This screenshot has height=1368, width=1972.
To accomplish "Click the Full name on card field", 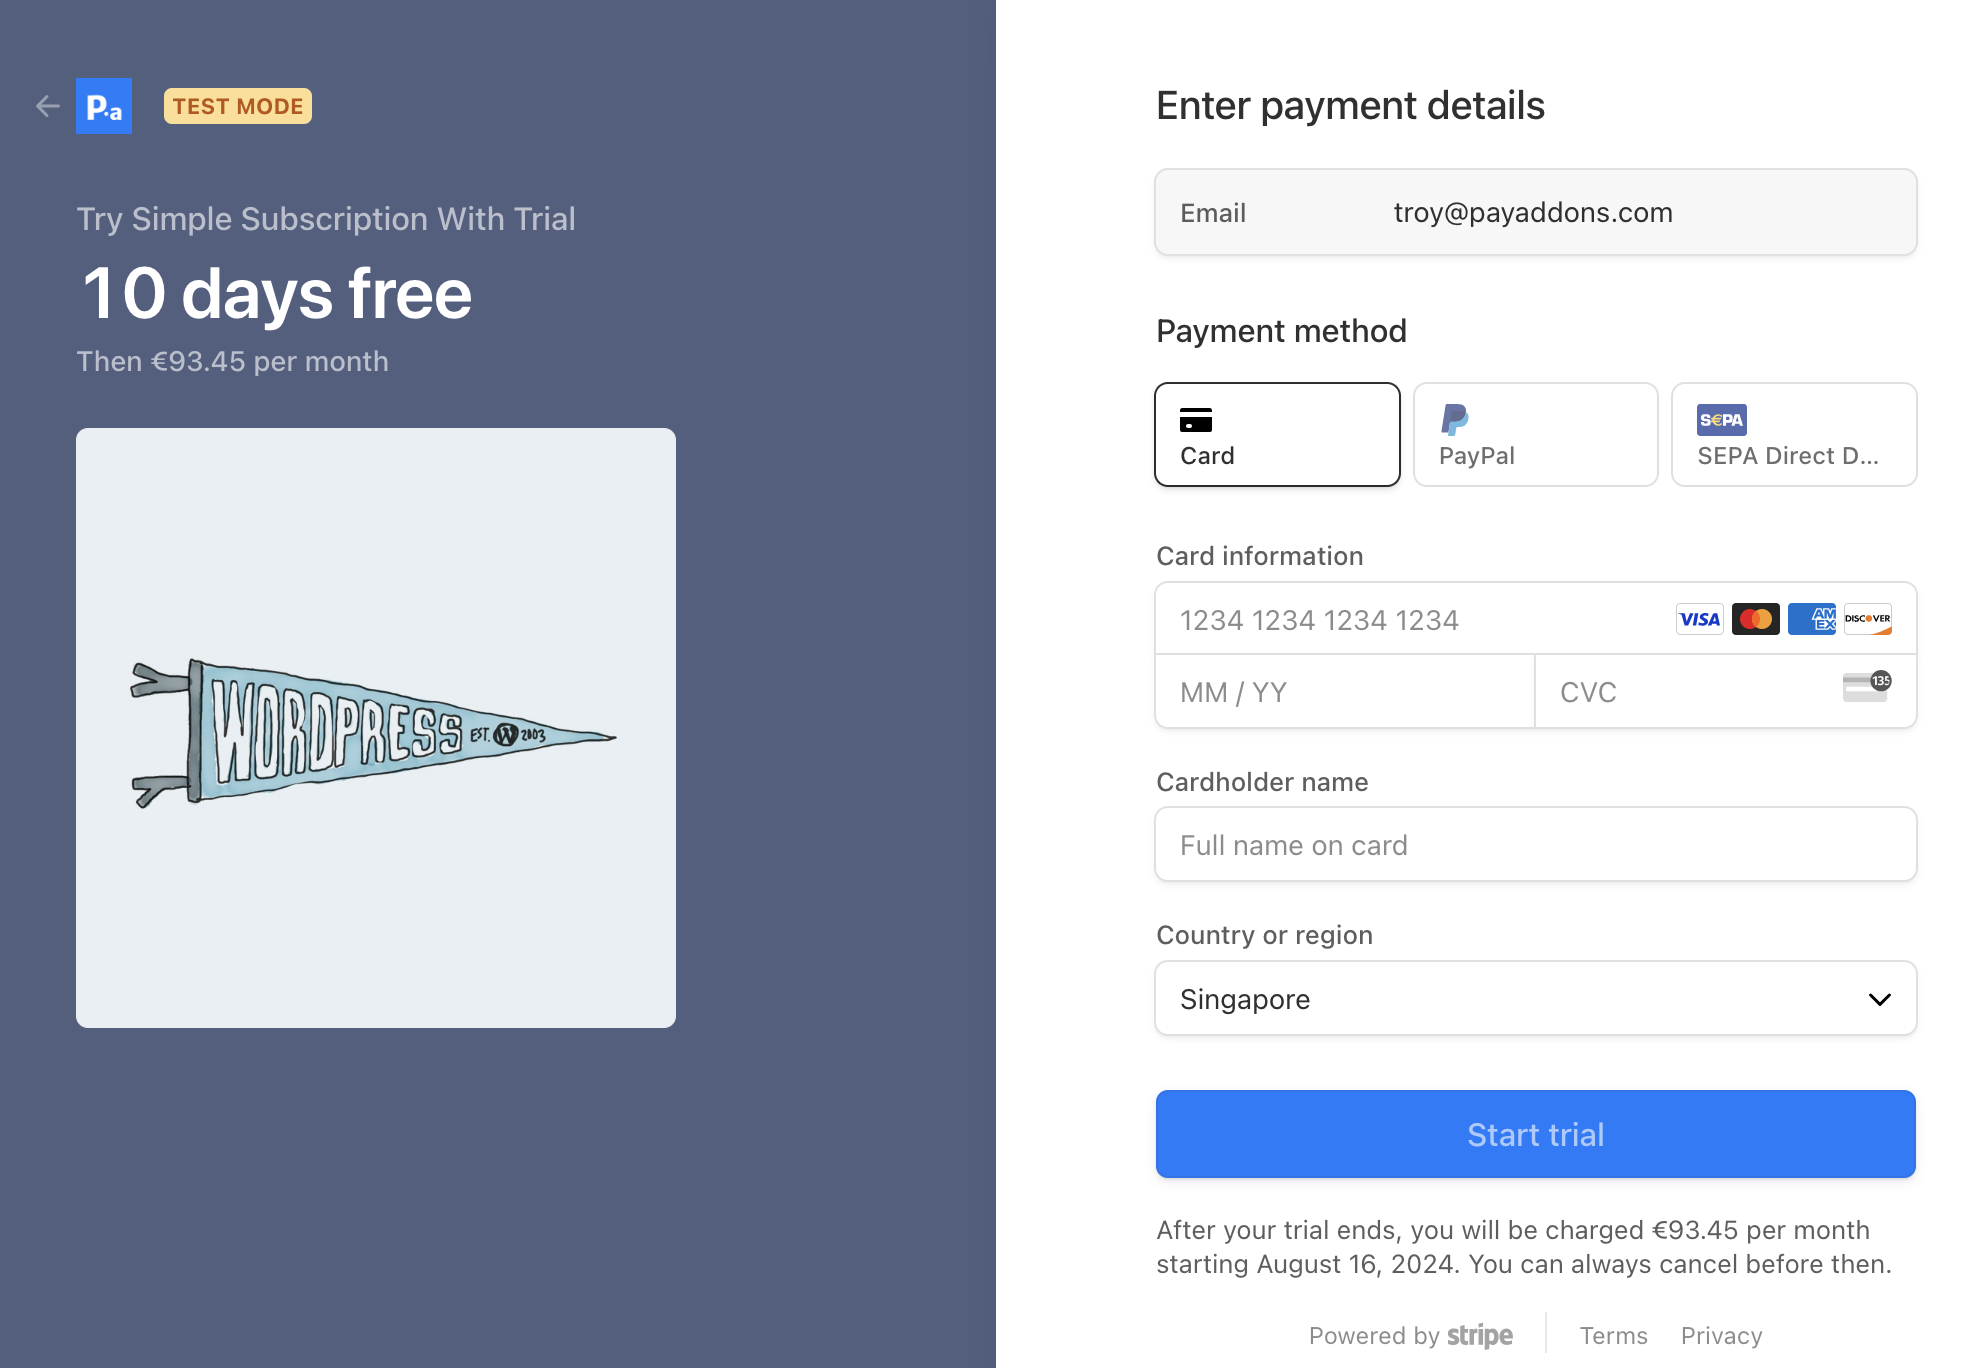I will click(1535, 845).
